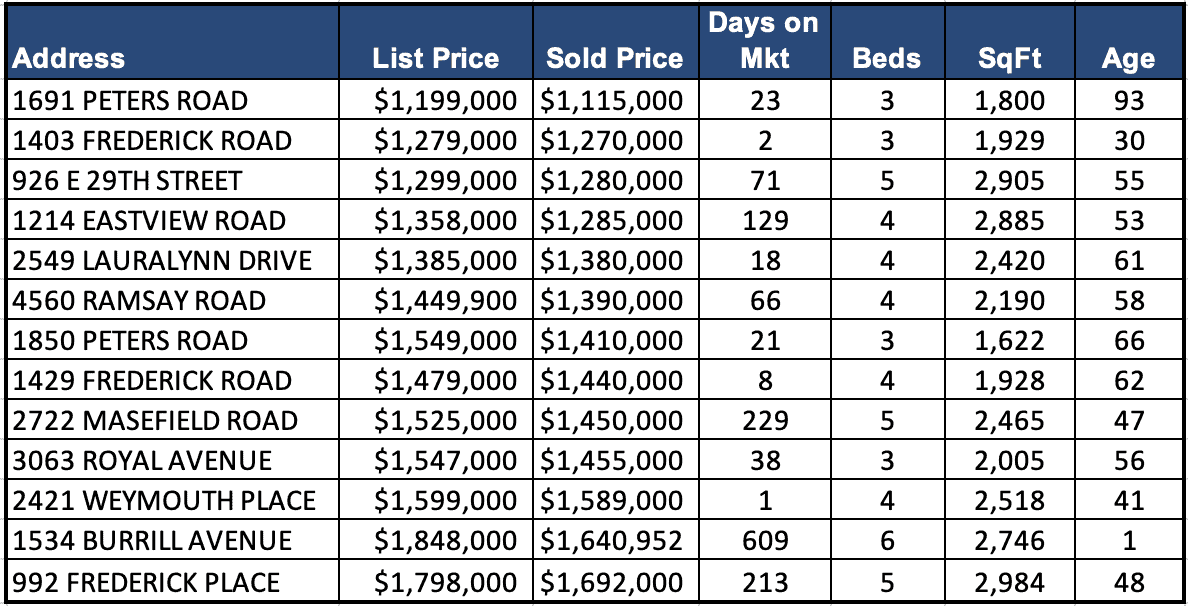Click the List Price column header

435,58
